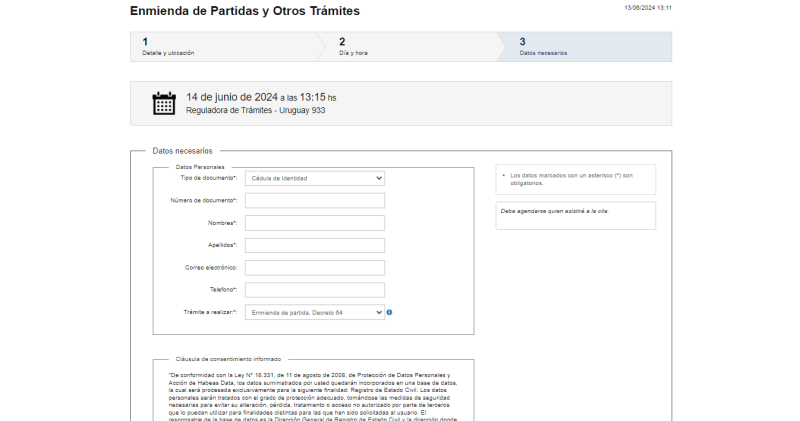Expand the Trámite a realizar dropdown
The width and height of the screenshot is (800, 421).
(314, 312)
